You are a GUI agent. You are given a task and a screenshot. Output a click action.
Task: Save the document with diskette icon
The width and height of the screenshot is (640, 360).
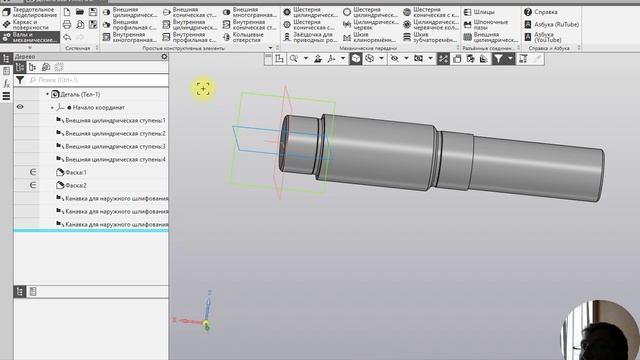93,12
